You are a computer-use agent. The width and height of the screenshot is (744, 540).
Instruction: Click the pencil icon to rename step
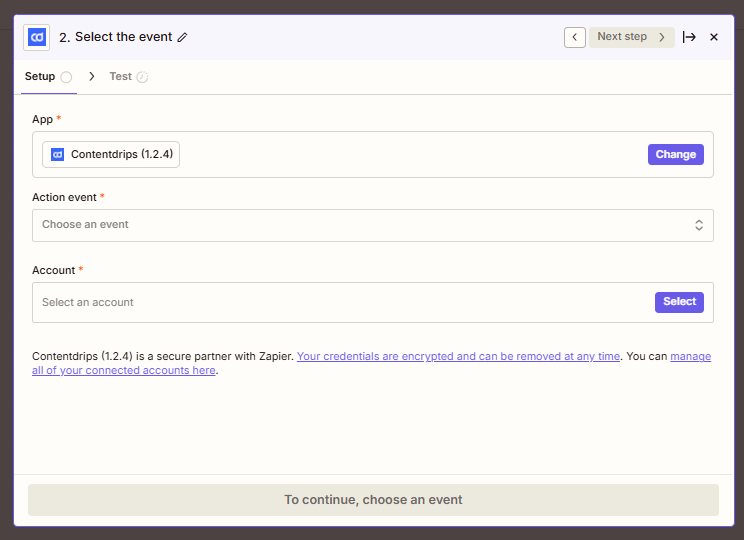(182, 37)
